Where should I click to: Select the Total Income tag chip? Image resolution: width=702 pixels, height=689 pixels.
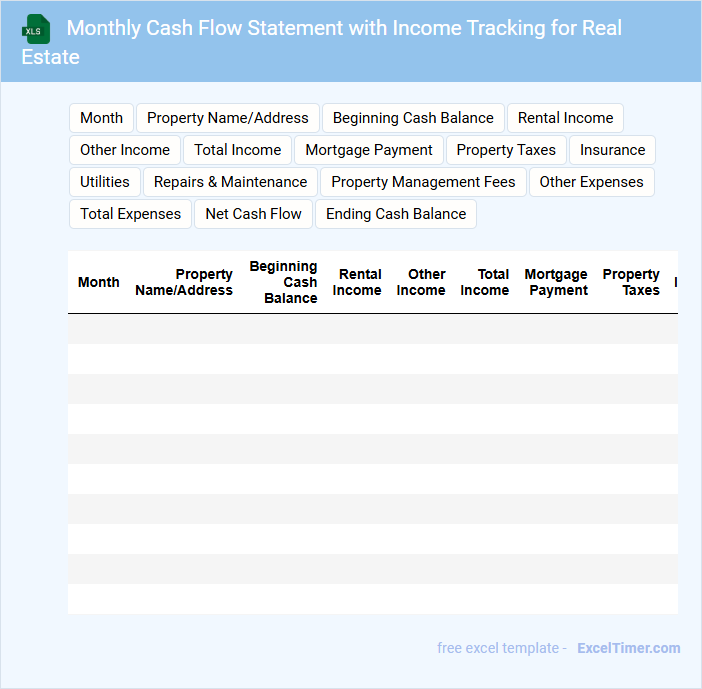[237, 150]
